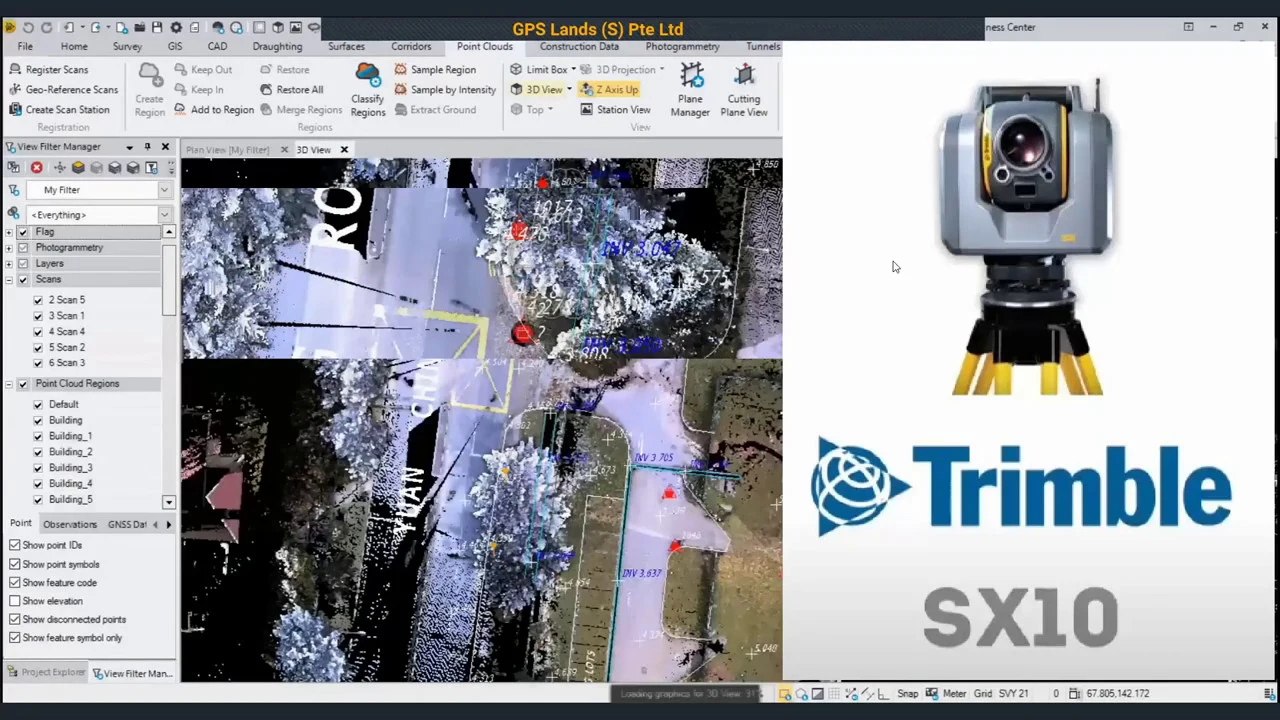Uncheck the Building_3 region checkbox

(x=38, y=468)
